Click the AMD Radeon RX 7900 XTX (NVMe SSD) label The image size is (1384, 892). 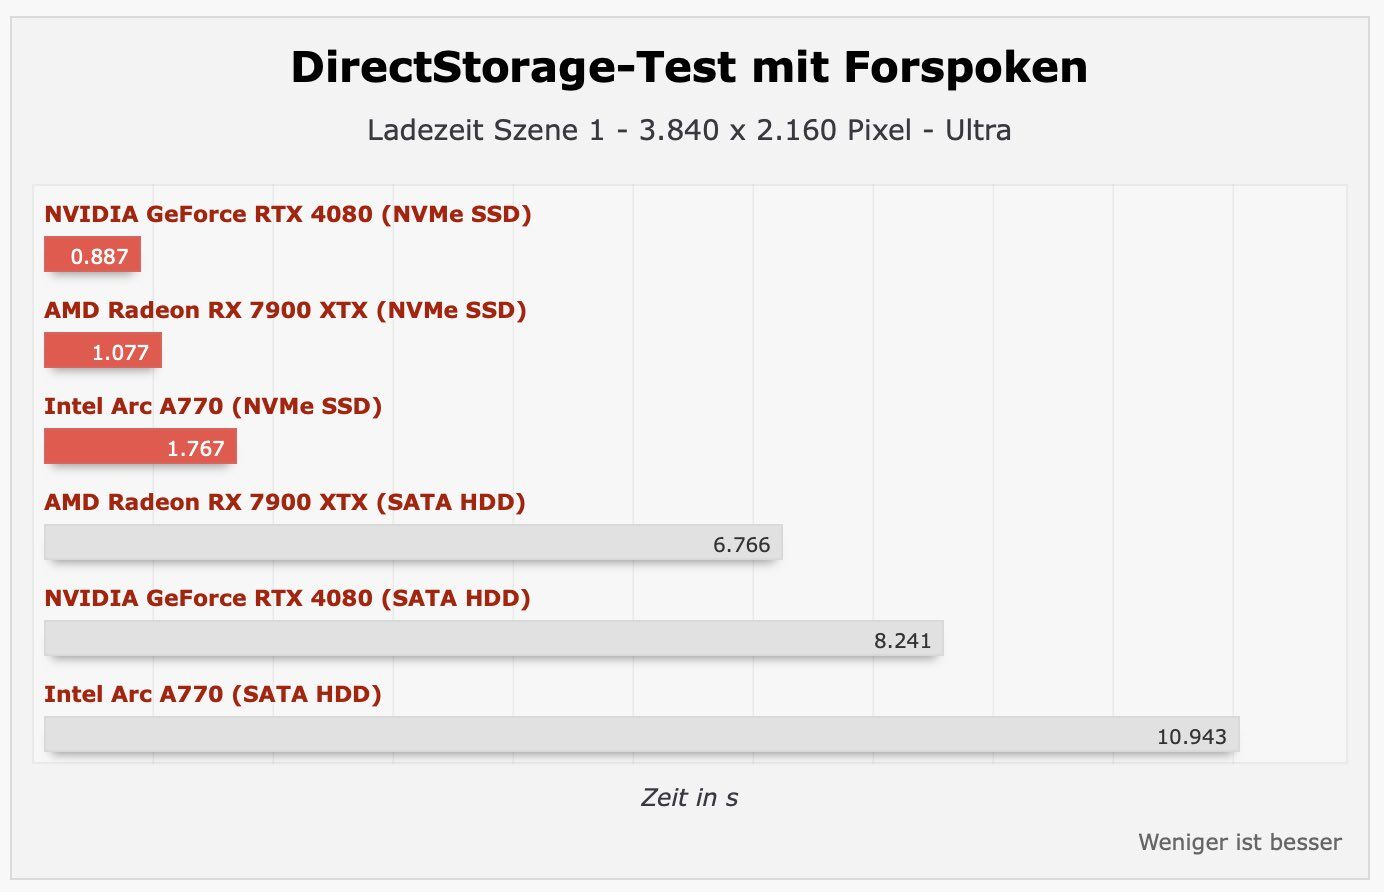tap(285, 310)
